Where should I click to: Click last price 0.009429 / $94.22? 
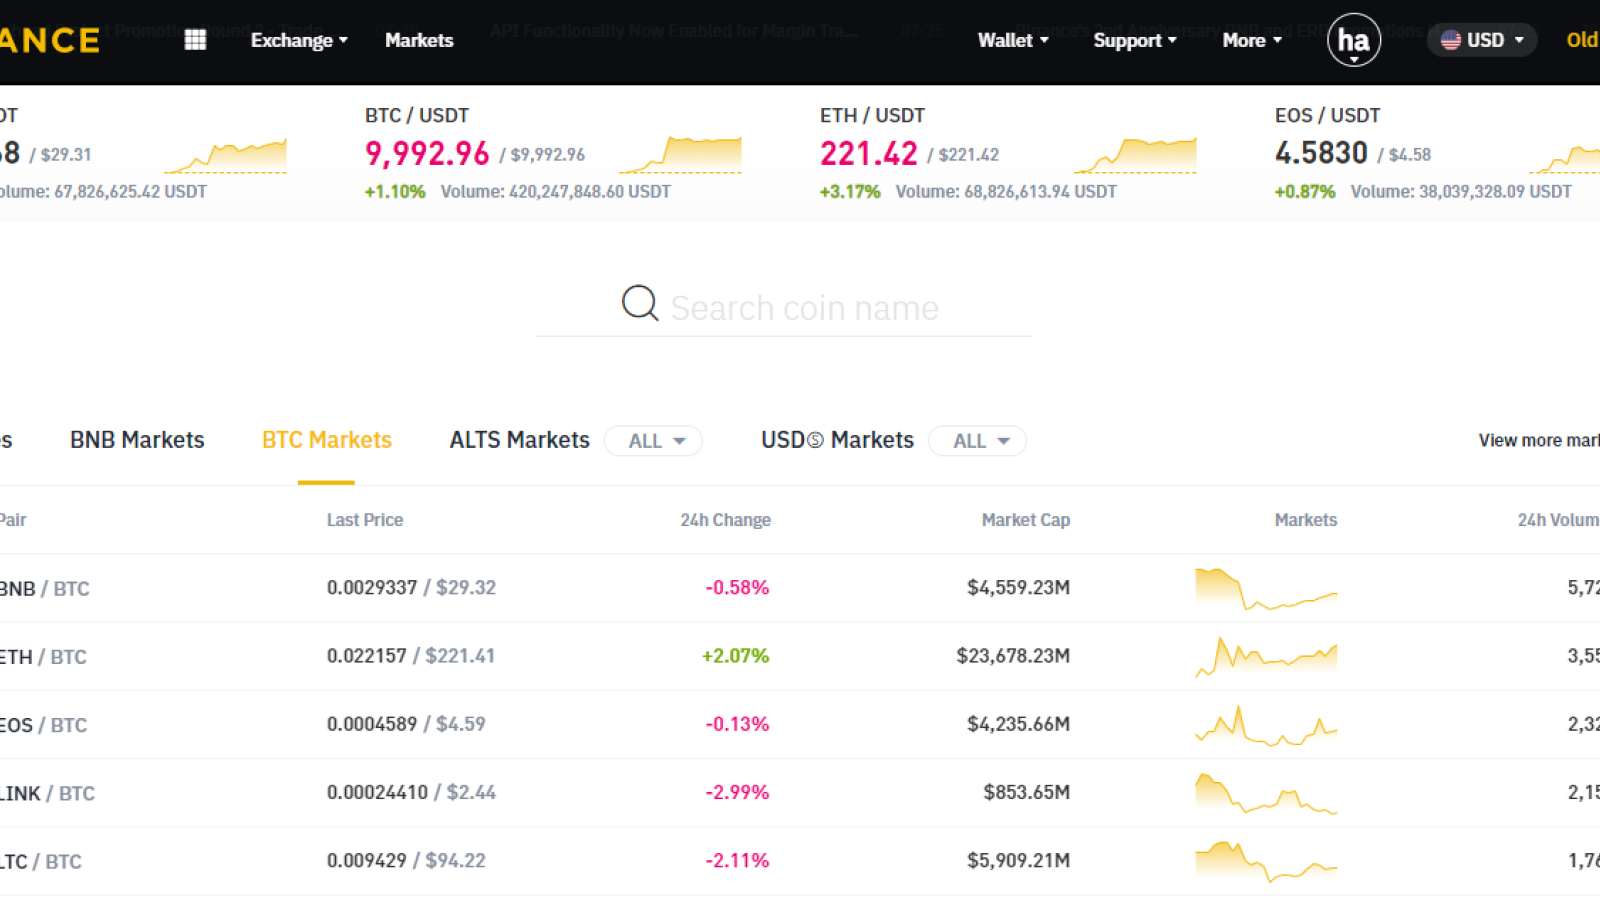pos(406,861)
